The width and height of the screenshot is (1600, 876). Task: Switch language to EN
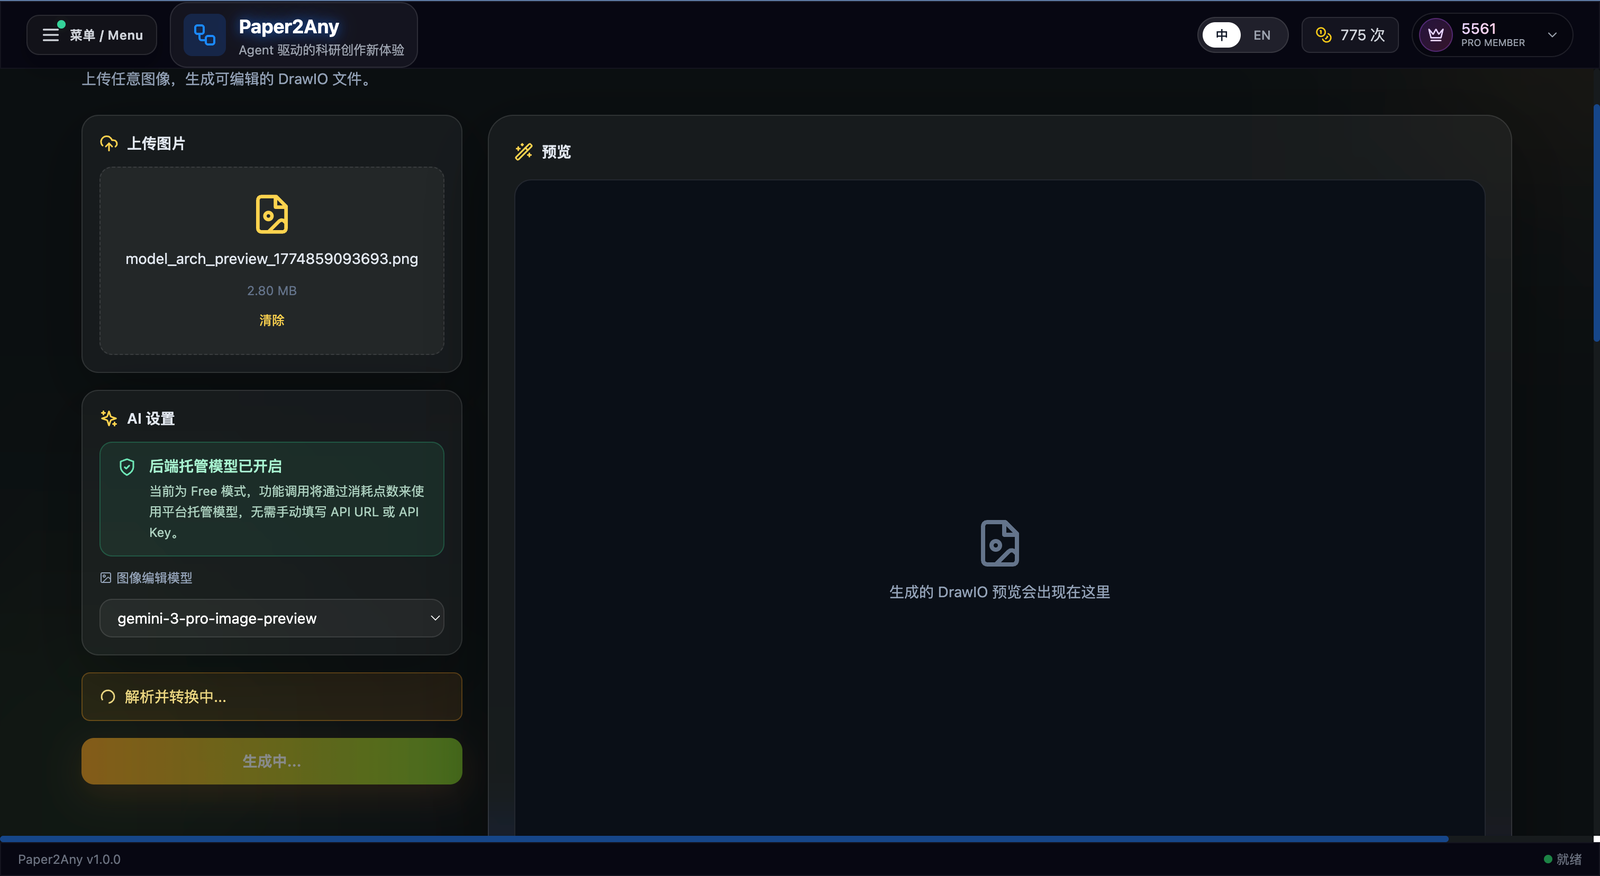pyautogui.click(x=1262, y=35)
